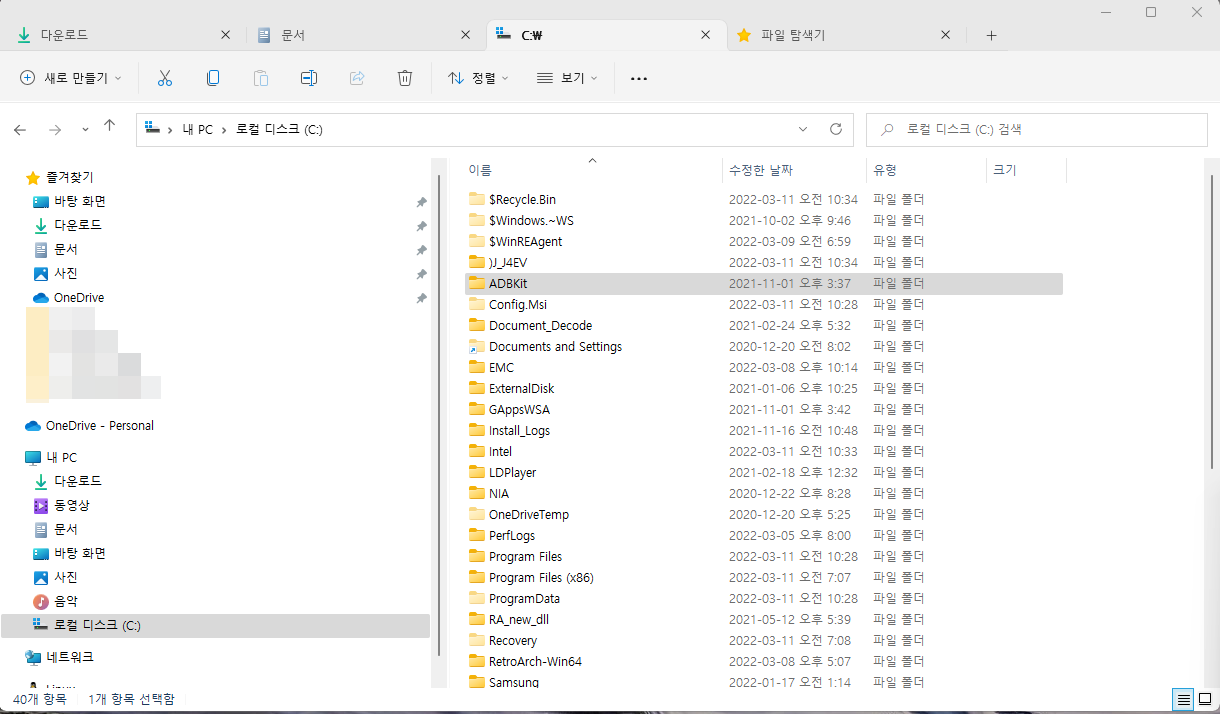Switch to large thumbnail view via status bar
The width and height of the screenshot is (1220, 714).
coord(1205,700)
